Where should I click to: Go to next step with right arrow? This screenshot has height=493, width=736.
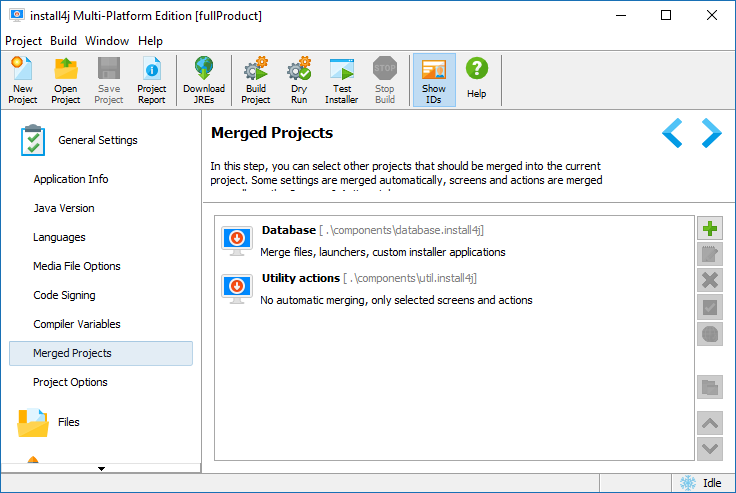tap(711, 133)
